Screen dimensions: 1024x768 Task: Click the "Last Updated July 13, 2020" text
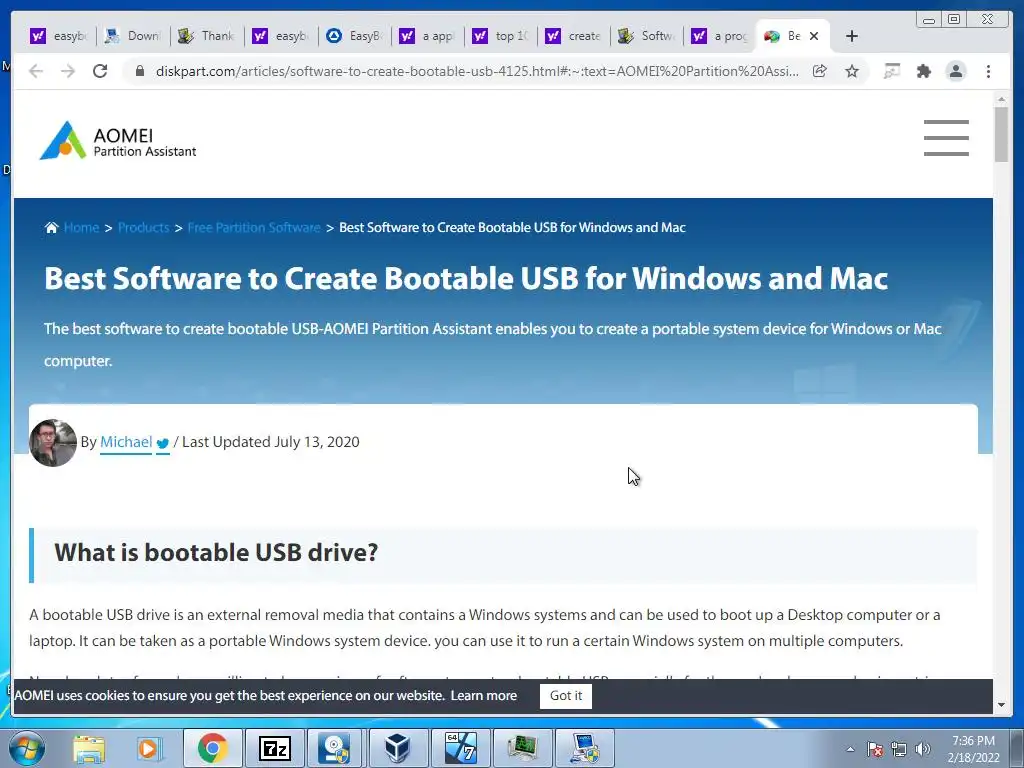pyautogui.click(x=270, y=442)
